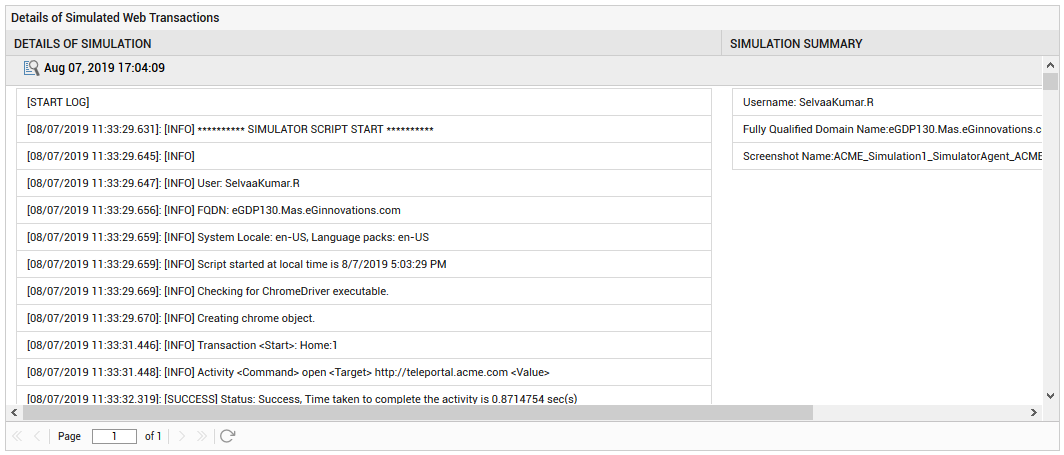Select the 11:33:29.645 empty INFO log row
This screenshot has height=455, width=1064.
point(364,156)
